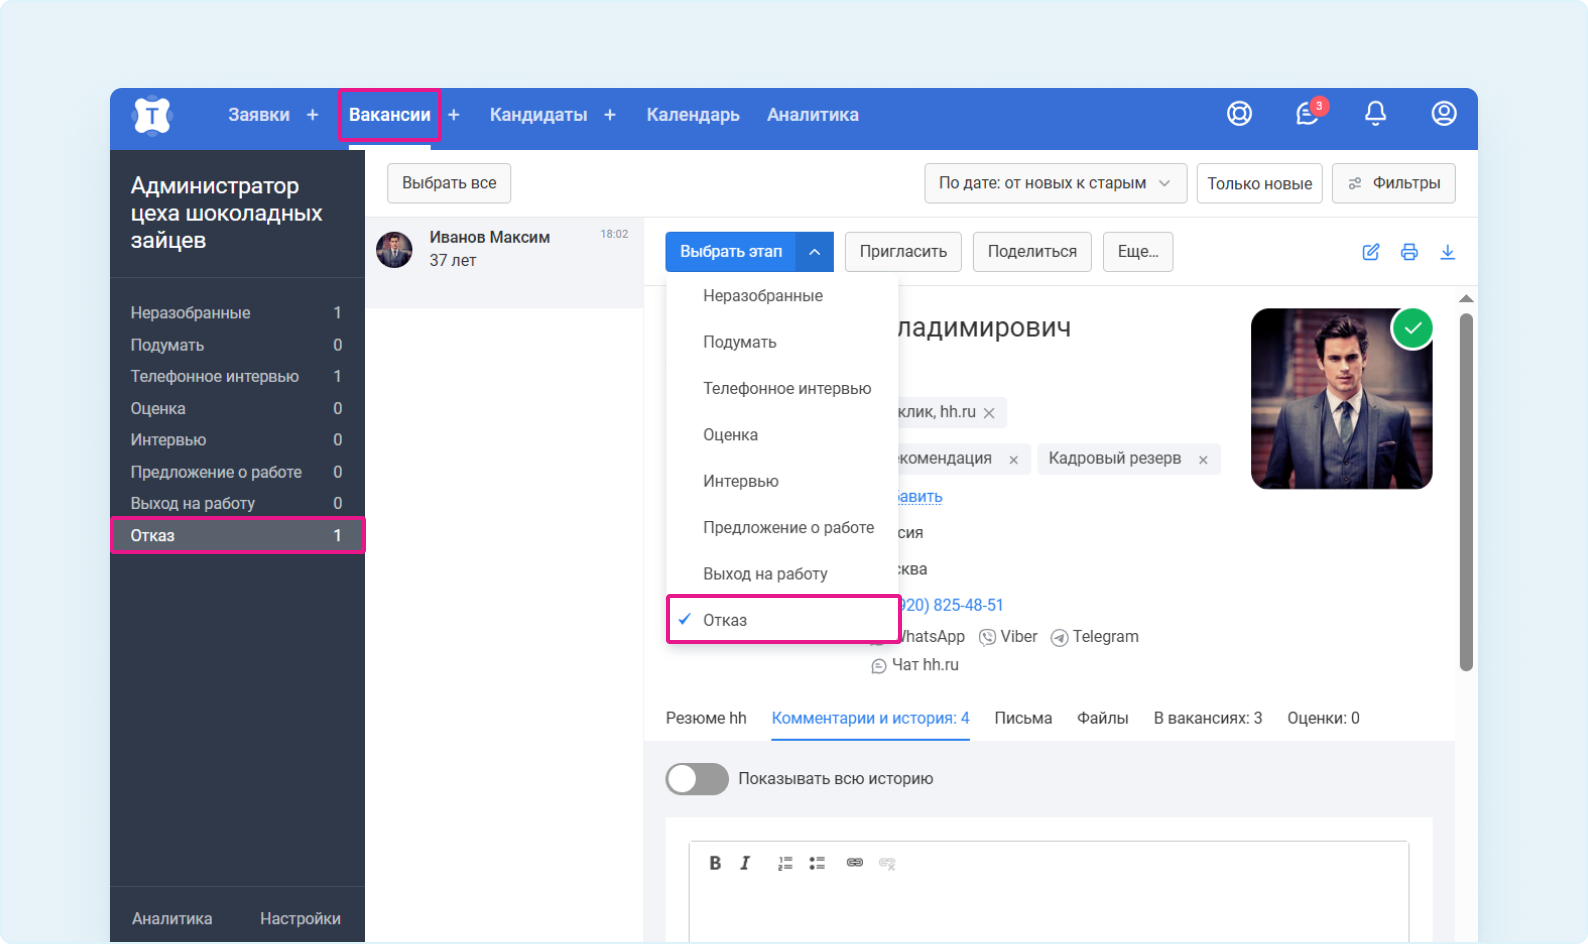The image size is (1588, 944).
Task: Click the "Пригласить" button
Action: pyautogui.click(x=902, y=252)
